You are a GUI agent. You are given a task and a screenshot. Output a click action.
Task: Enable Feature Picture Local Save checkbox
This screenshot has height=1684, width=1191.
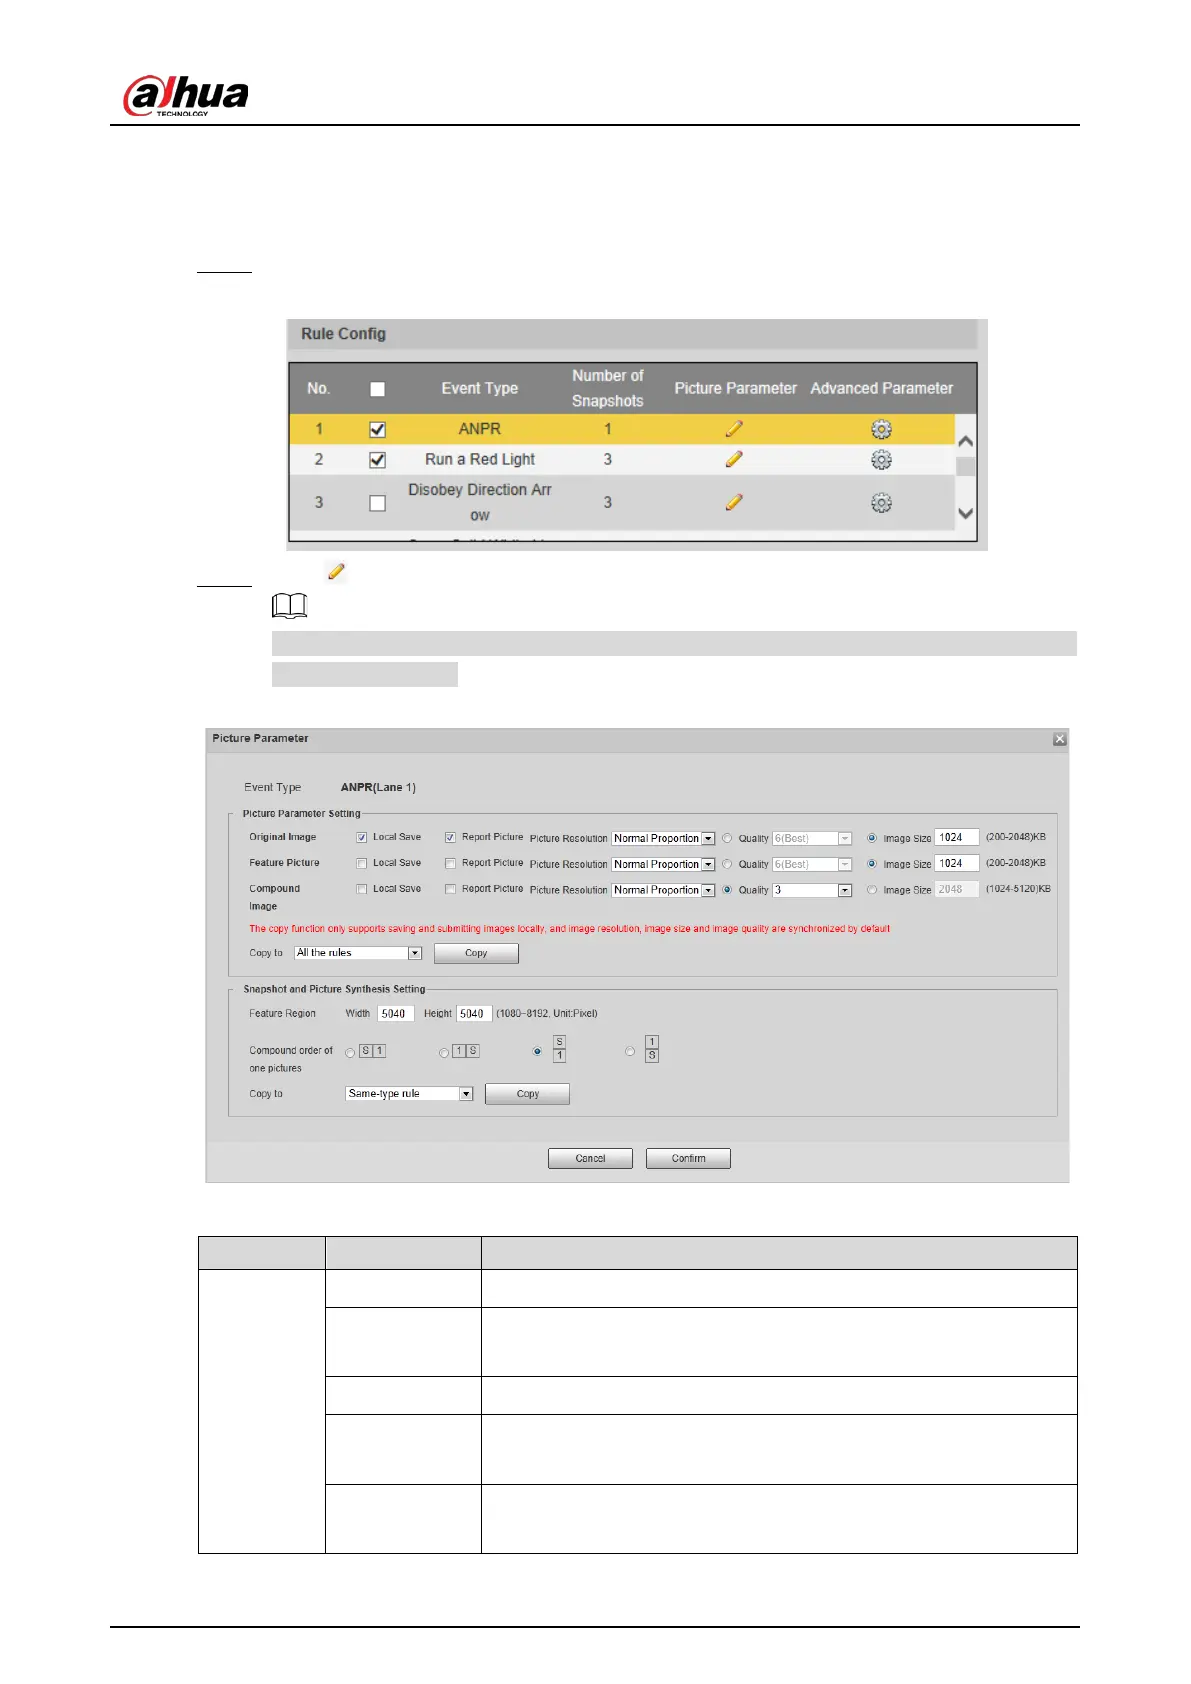pos(362,863)
